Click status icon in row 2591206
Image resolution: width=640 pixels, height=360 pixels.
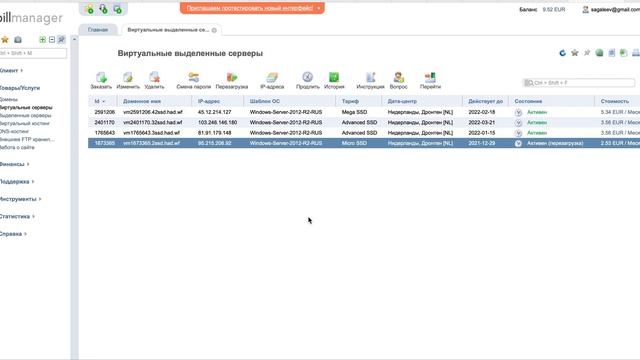[x=518, y=112]
